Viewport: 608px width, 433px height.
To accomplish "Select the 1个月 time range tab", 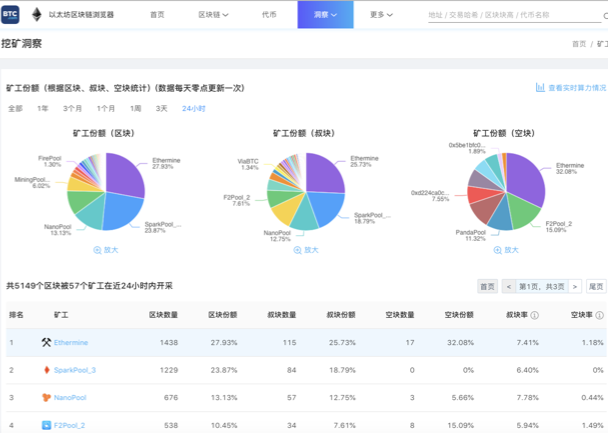I will click(x=106, y=109).
